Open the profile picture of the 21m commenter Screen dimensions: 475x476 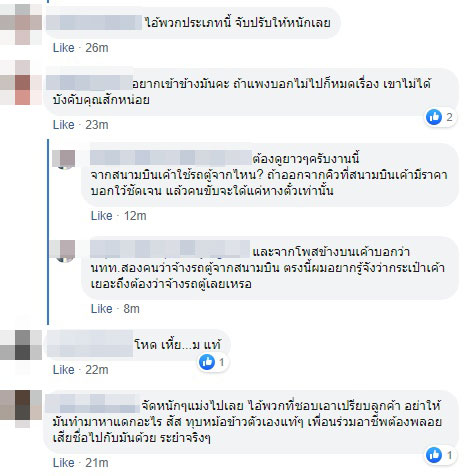pos(21,409)
